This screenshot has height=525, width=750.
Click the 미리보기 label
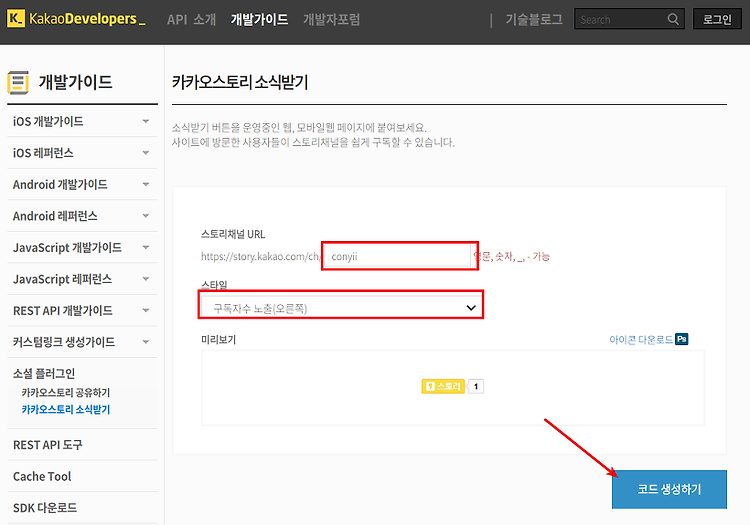click(x=219, y=339)
